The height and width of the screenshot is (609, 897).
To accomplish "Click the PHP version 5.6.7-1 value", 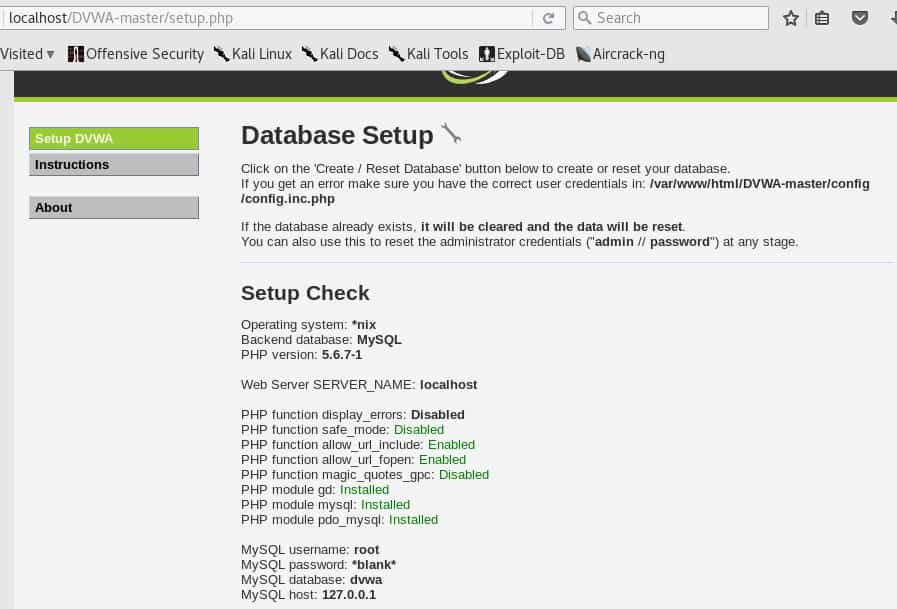I will pyautogui.click(x=342, y=355).
